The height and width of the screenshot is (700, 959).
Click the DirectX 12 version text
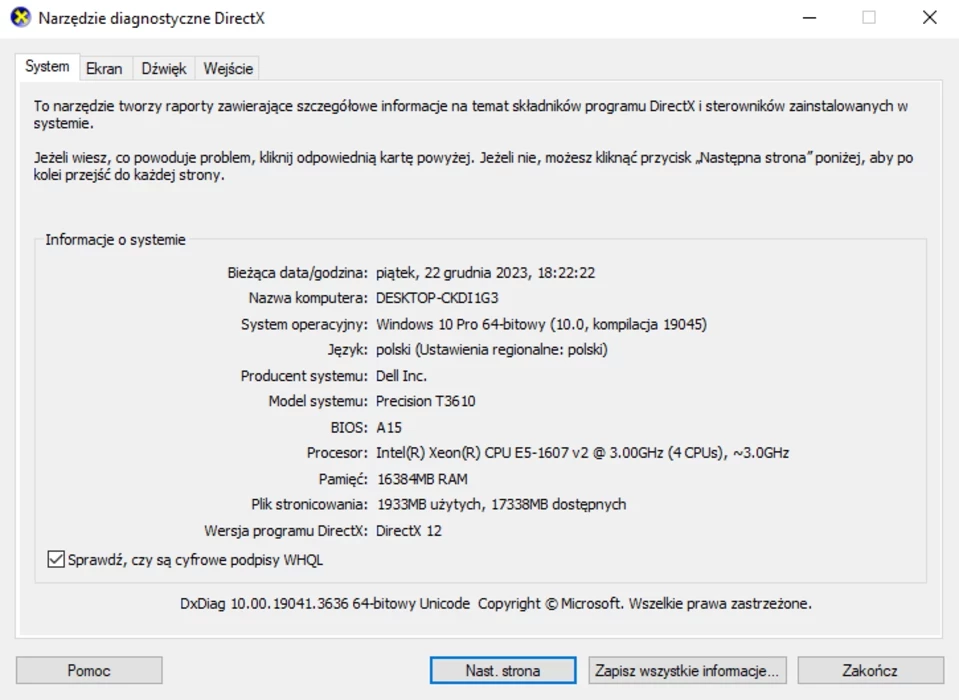coord(408,530)
